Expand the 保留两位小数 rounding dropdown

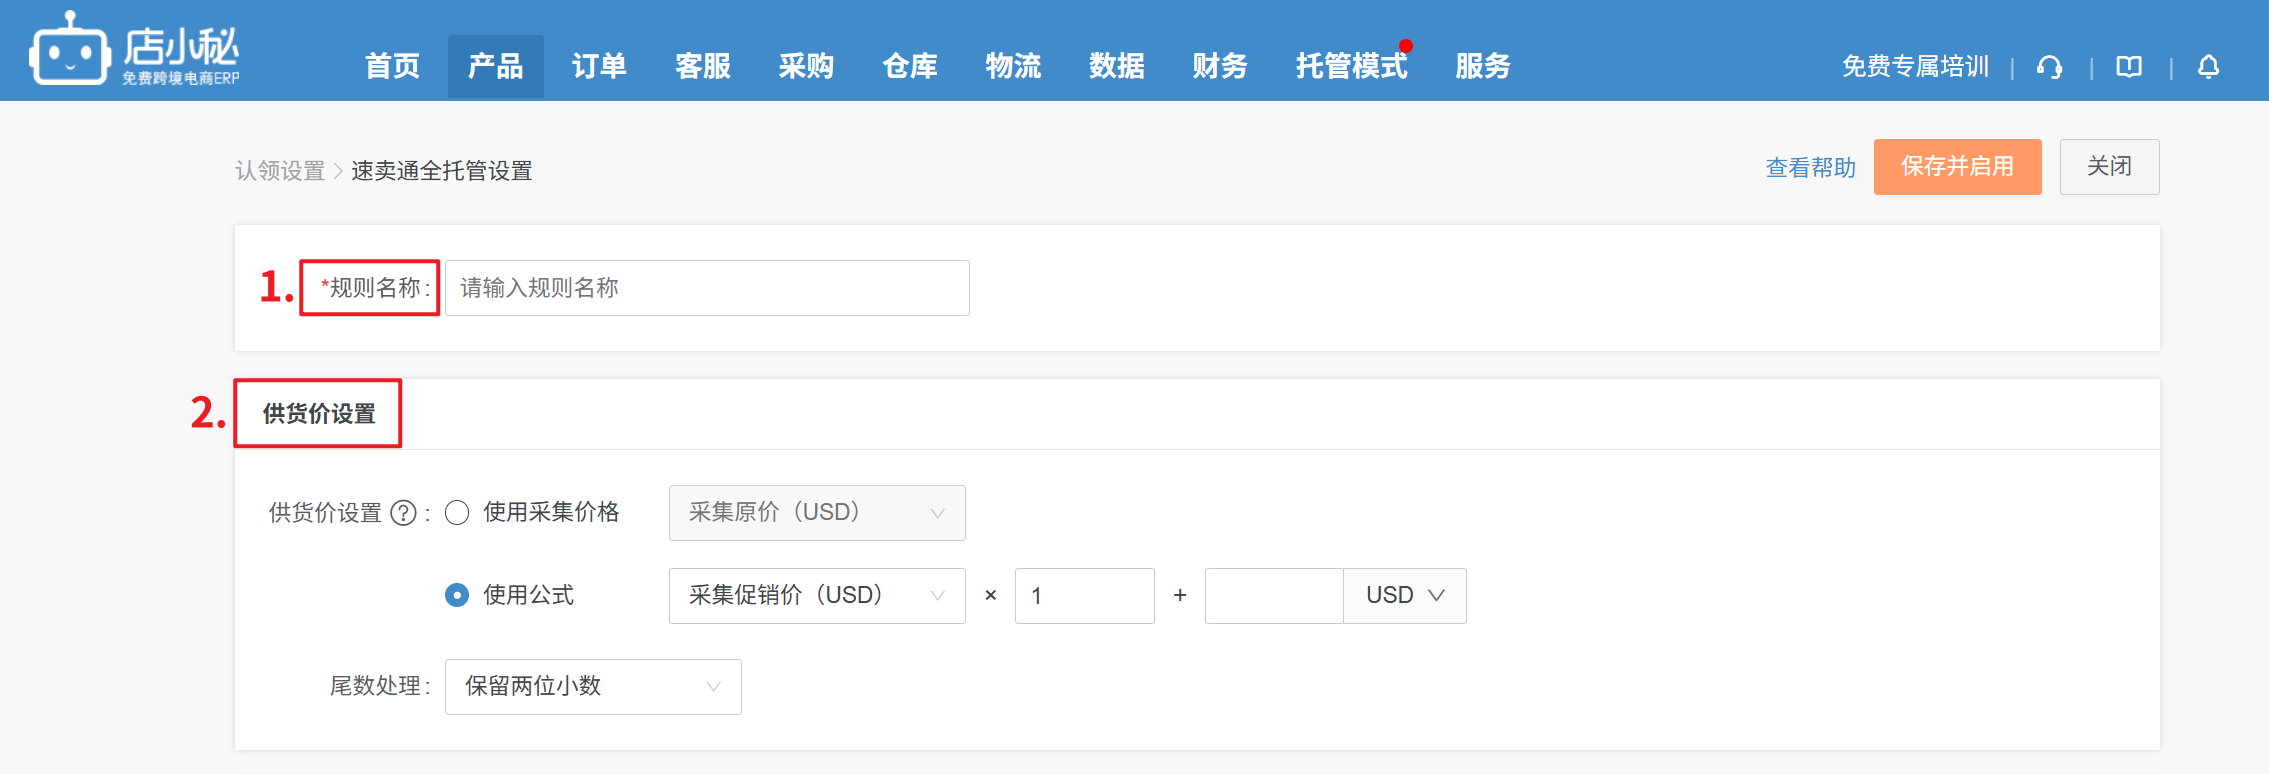pyautogui.click(x=592, y=687)
